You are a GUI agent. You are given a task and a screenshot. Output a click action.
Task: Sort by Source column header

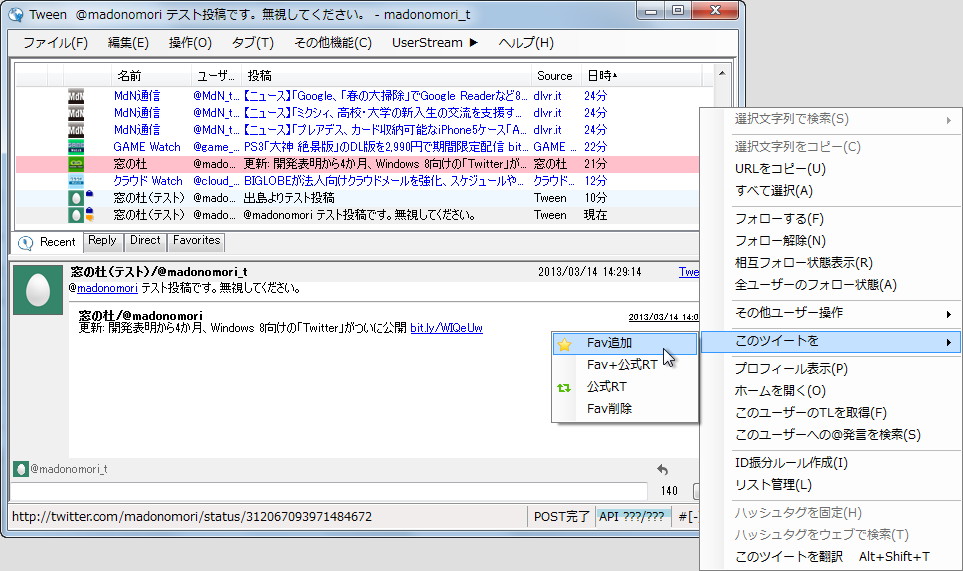pos(556,76)
